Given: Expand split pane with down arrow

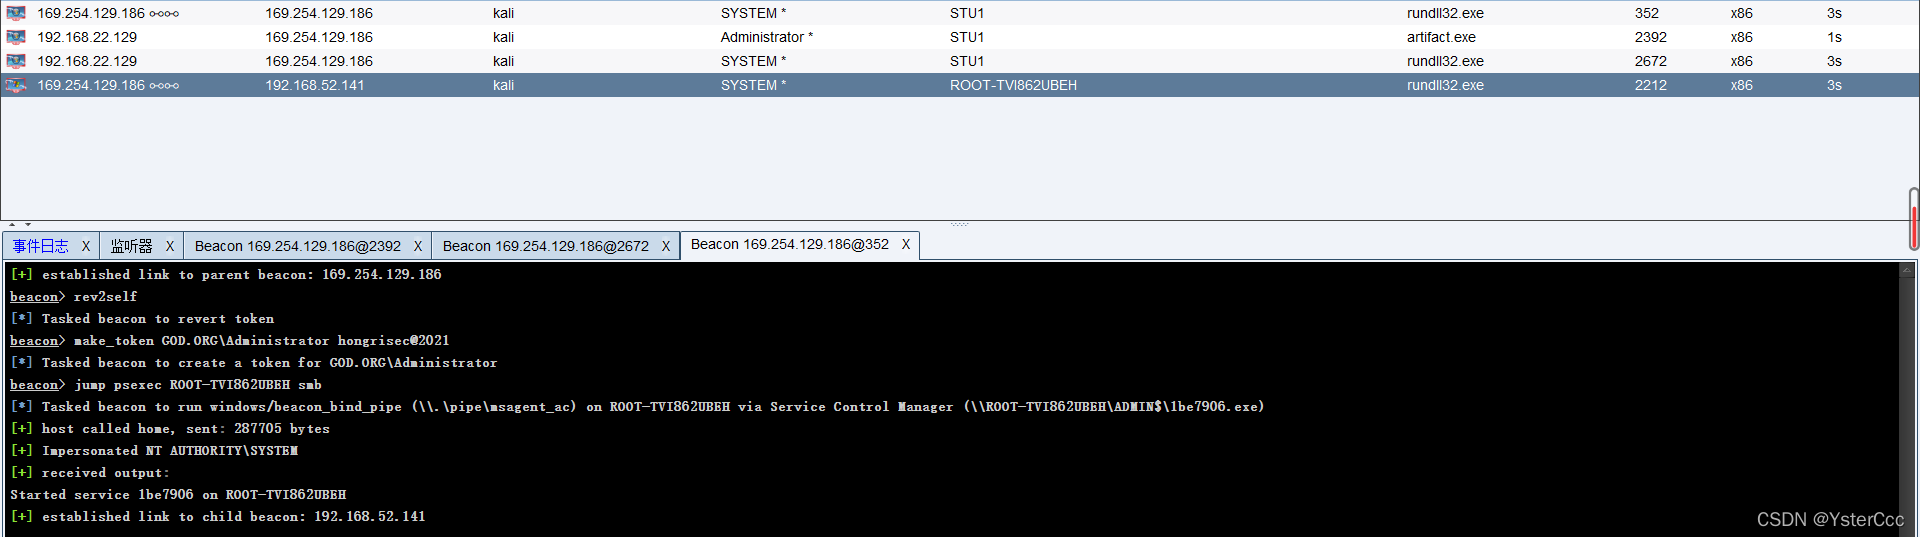Looking at the screenshot, I should [x=28, y=225].
